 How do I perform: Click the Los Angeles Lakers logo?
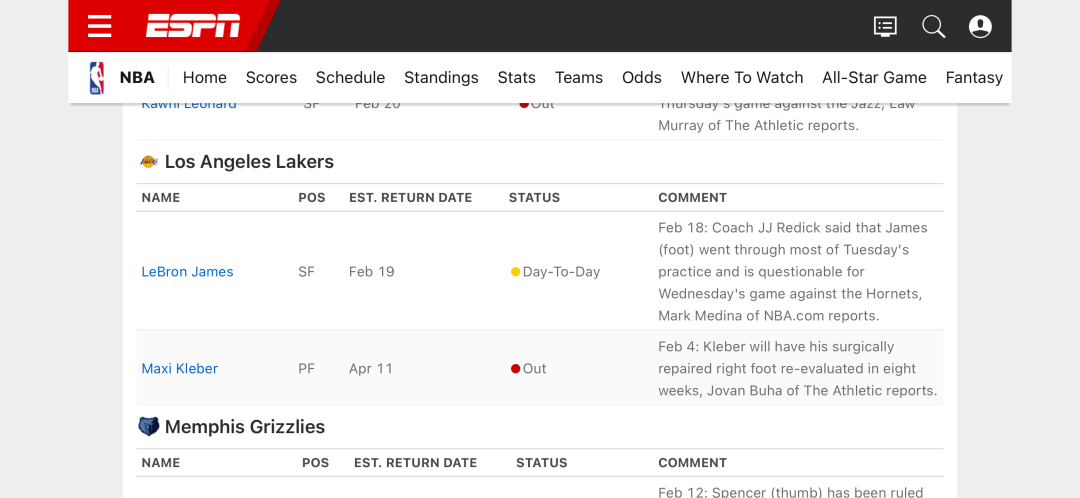pyautogui.click(x=149, y=162)
